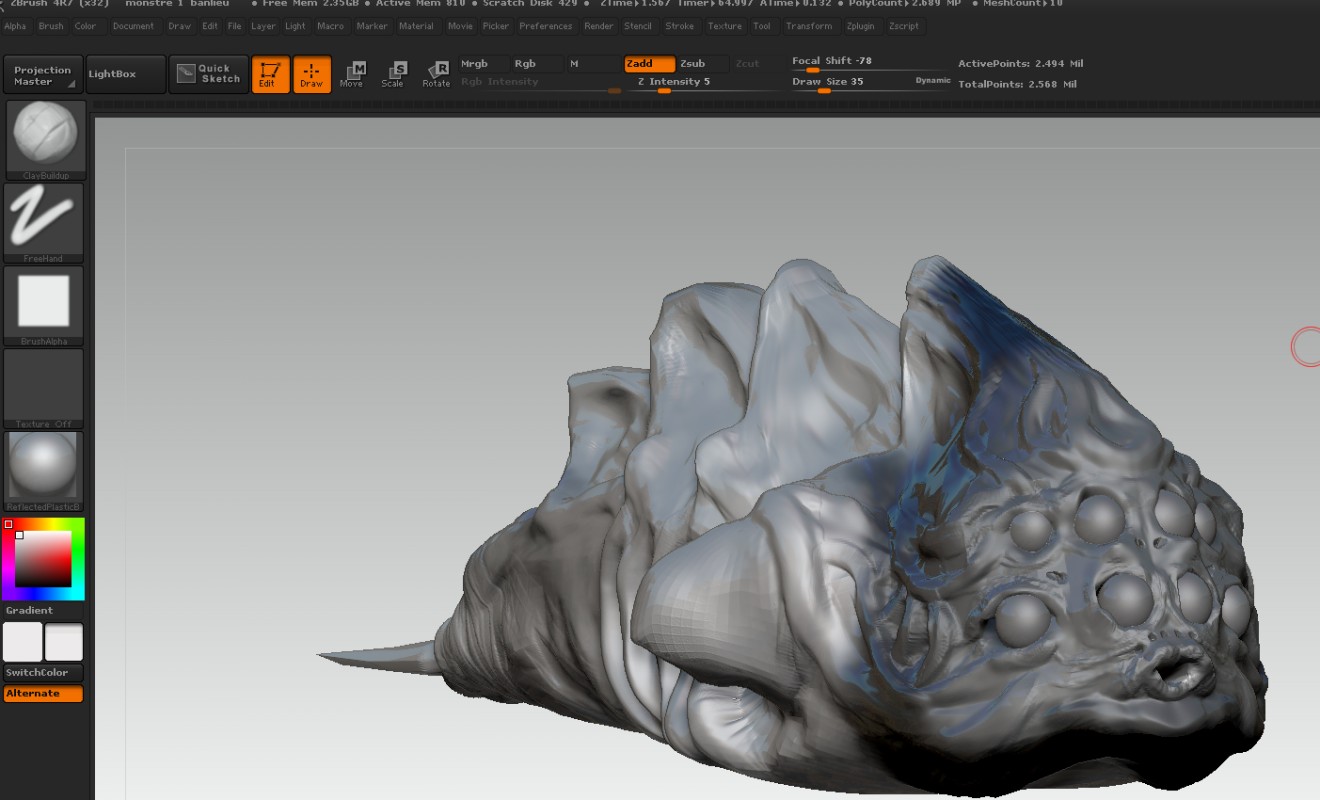Open the Preferences menu
This screenshot has height=800, width=1320.
545,26
